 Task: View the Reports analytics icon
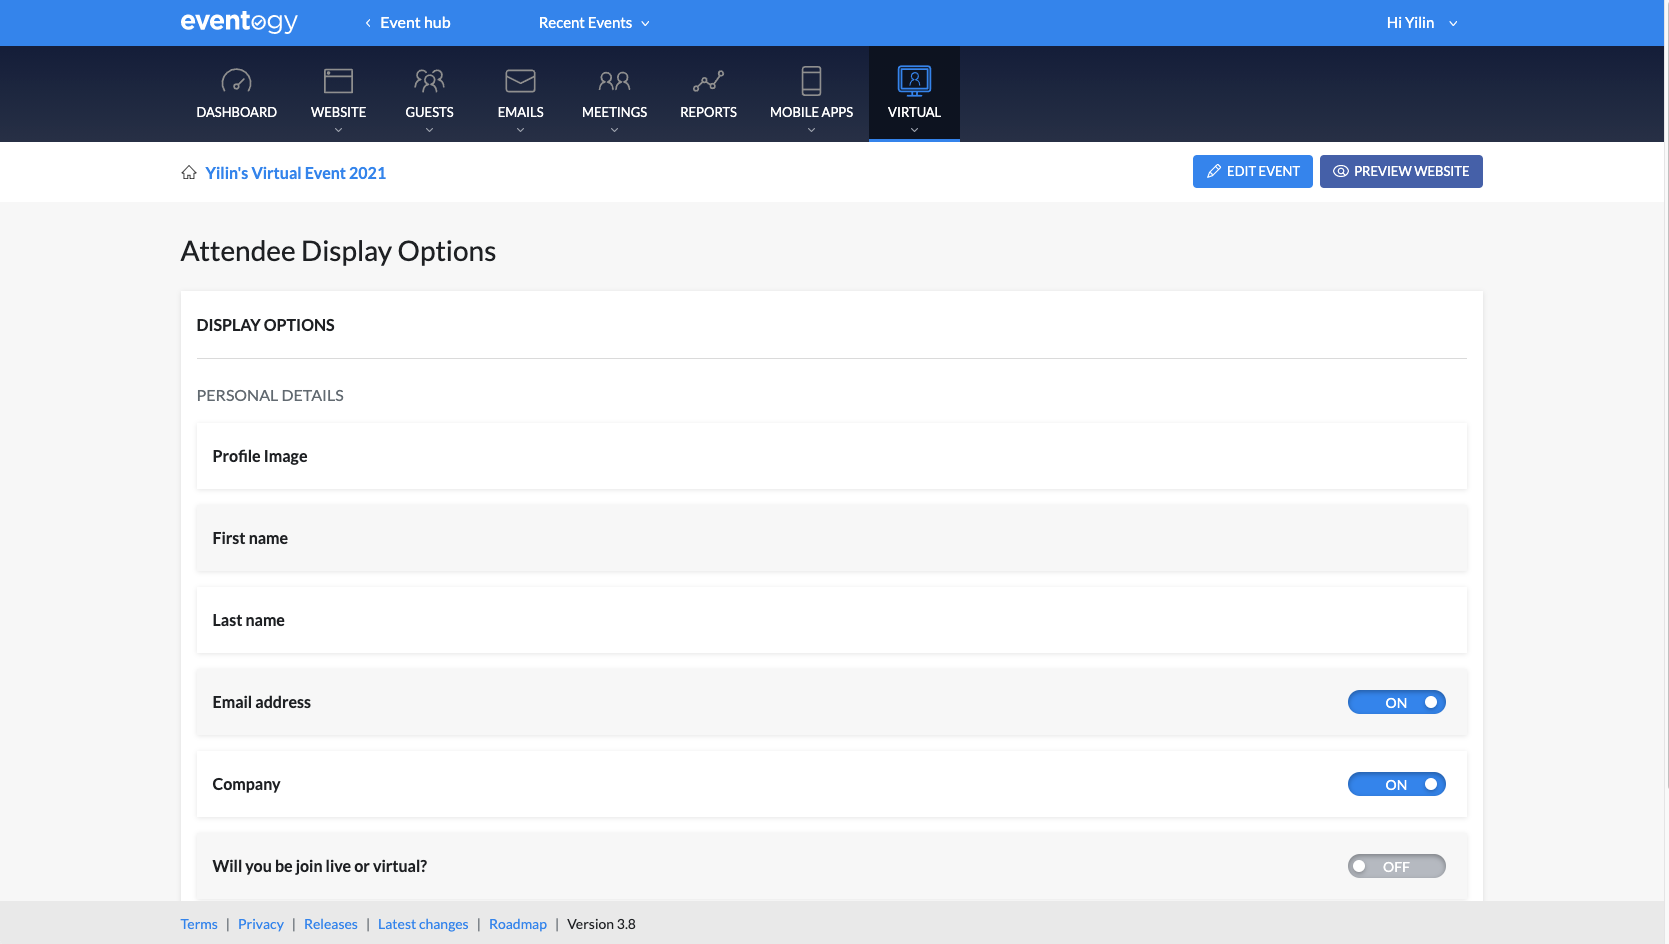(x=708, y=82)
